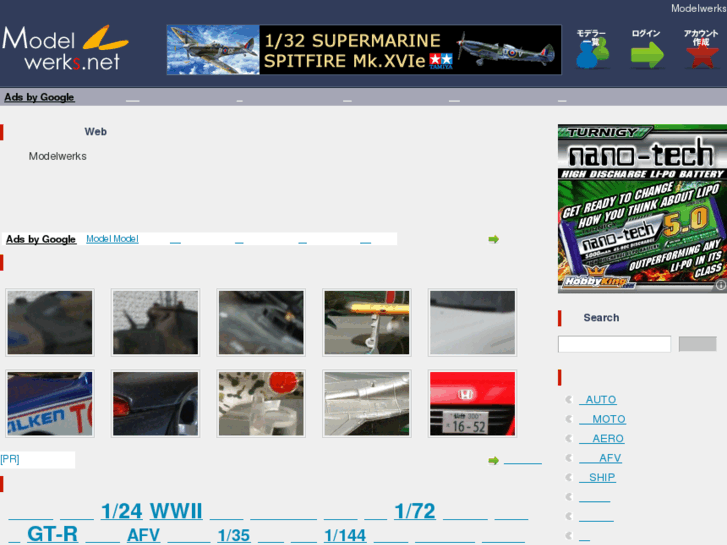This screenshot has width=727, height=545.
Task: Open the dark blue car taillight thumbnail
Action: (155, 404)
